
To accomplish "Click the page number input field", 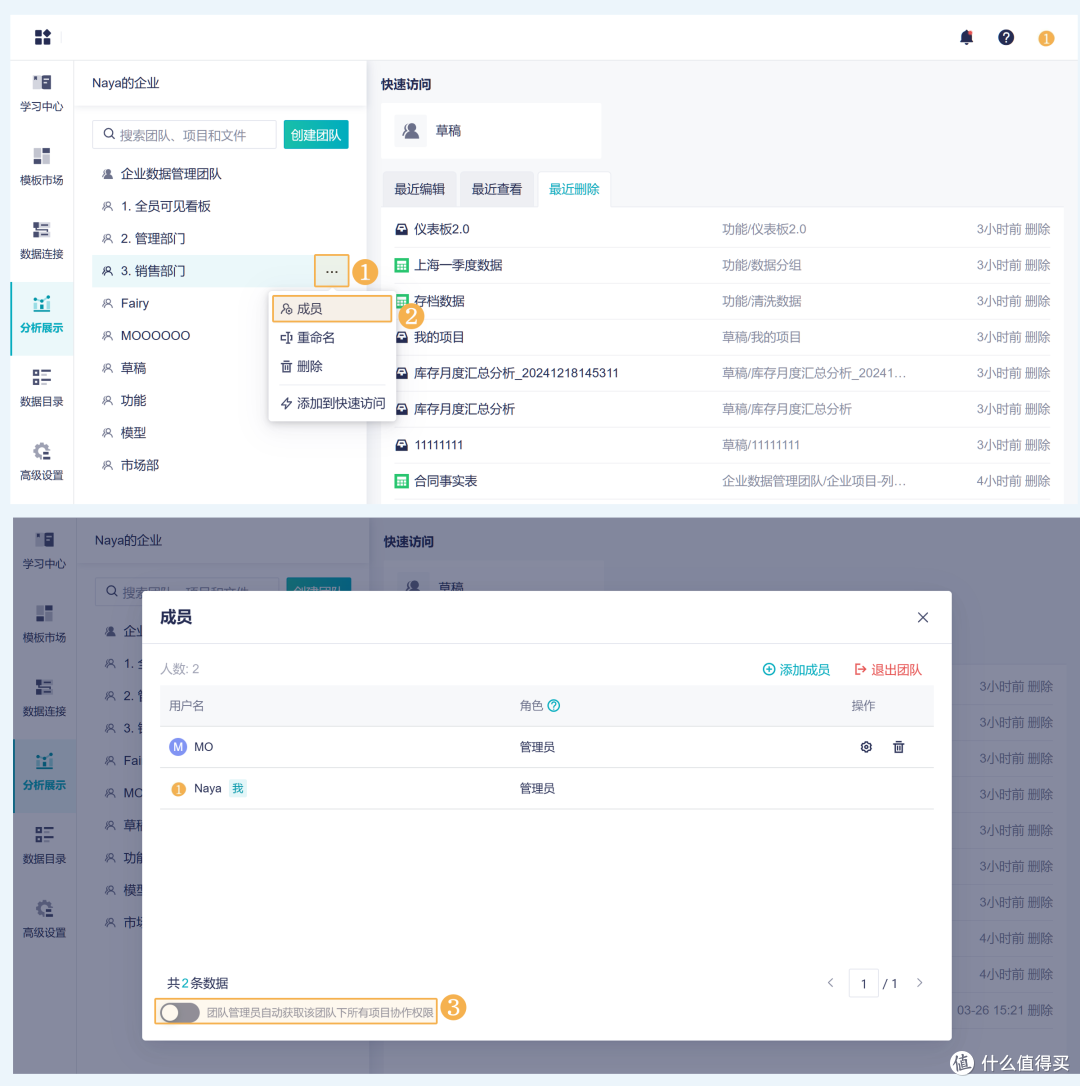I will [x=863, y=983].
